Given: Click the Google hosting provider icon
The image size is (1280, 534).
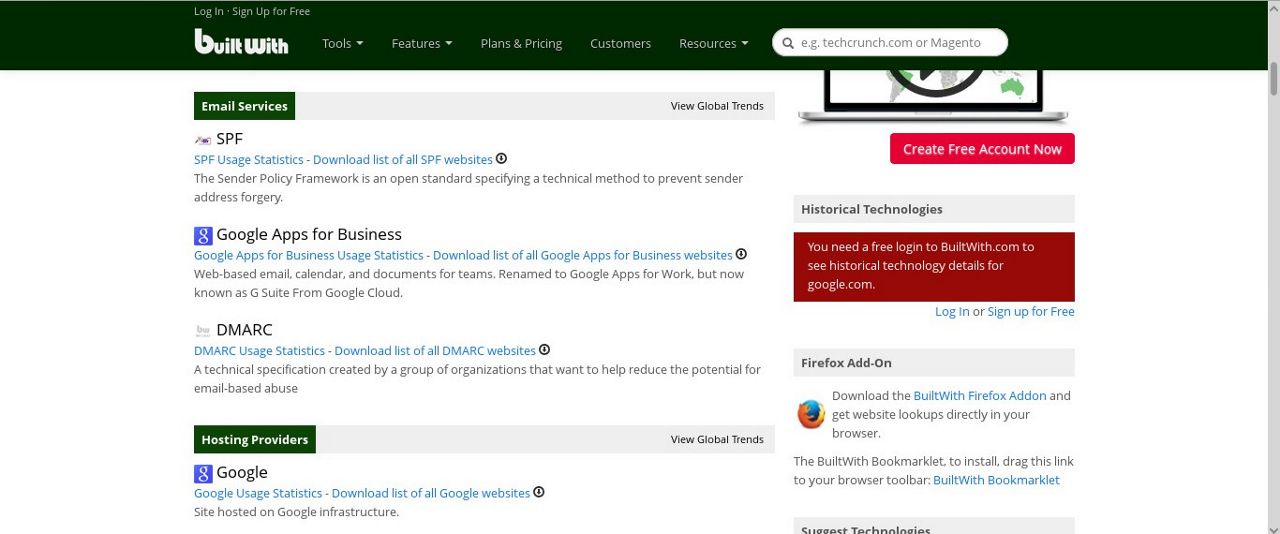Looking at the screenshot, I should pyautogui.click(x=203, y=474).
